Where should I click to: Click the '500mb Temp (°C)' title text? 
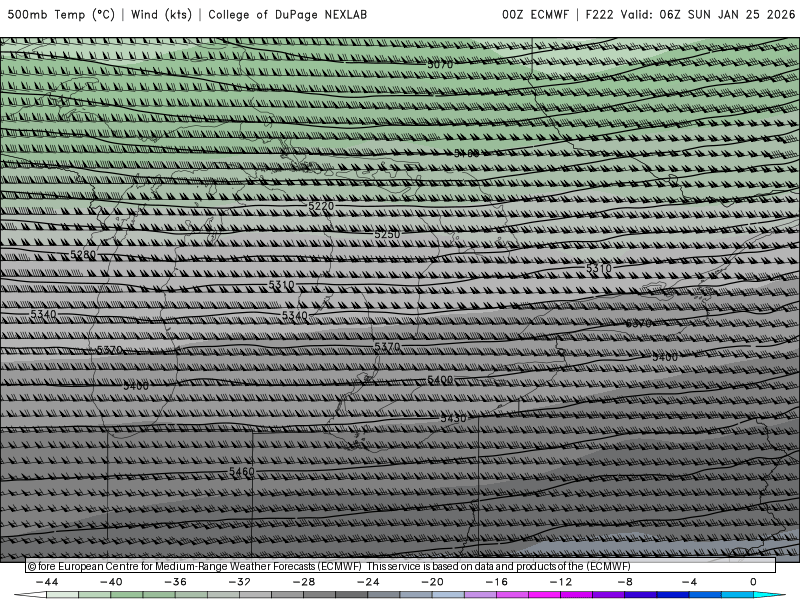61,15
